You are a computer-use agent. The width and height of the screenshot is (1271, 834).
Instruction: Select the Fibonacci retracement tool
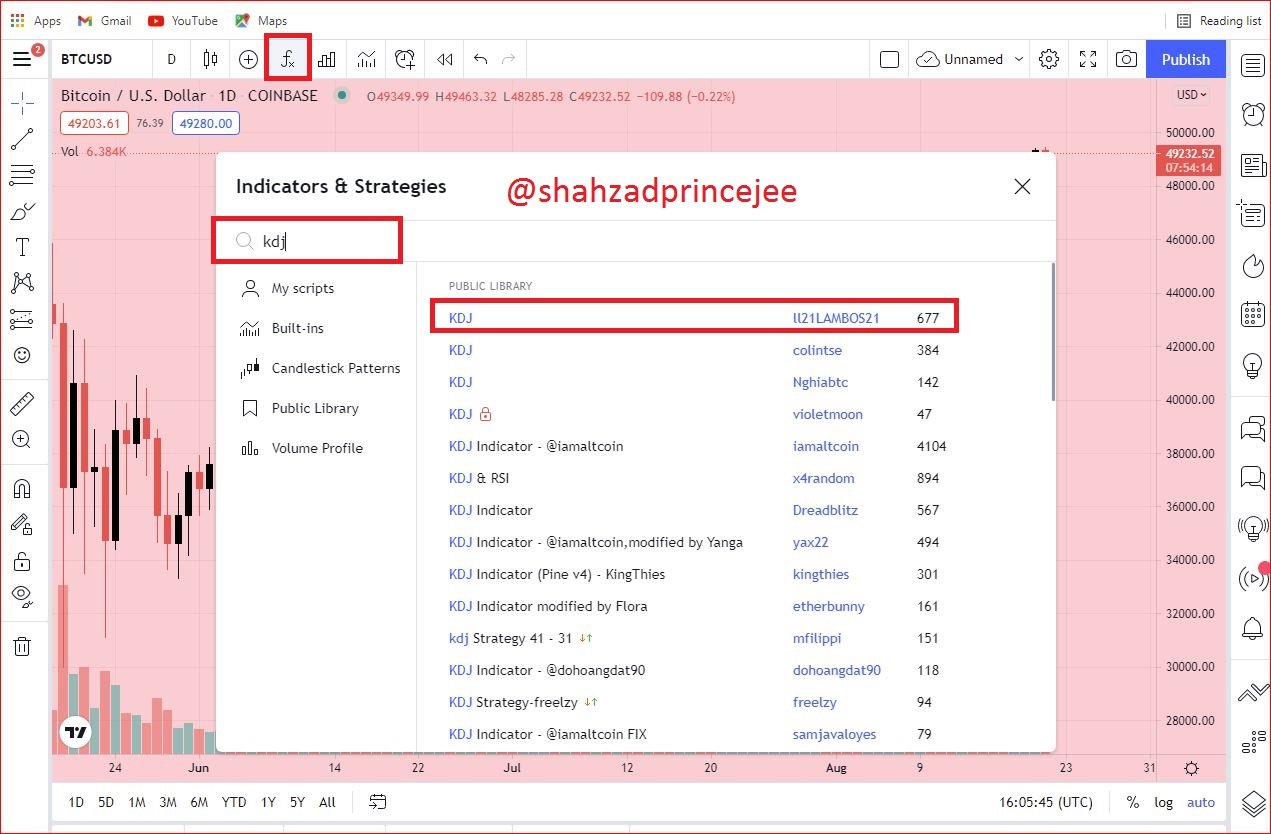click(x=22, y=175)
